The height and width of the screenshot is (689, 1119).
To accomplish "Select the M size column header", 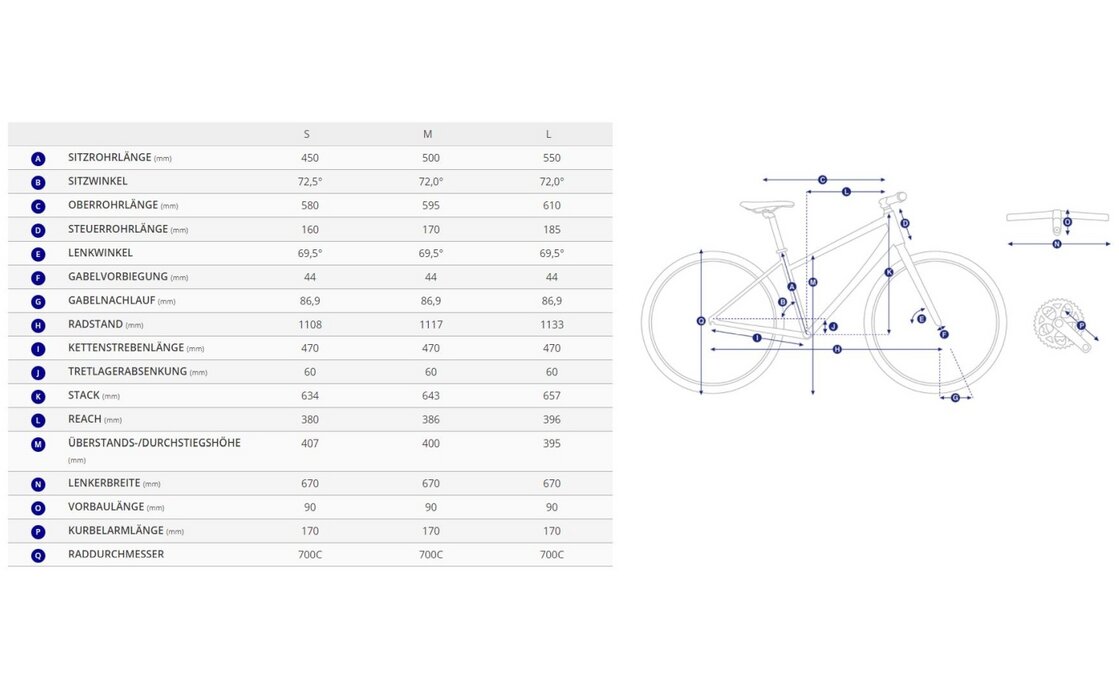I will (428, 134).
